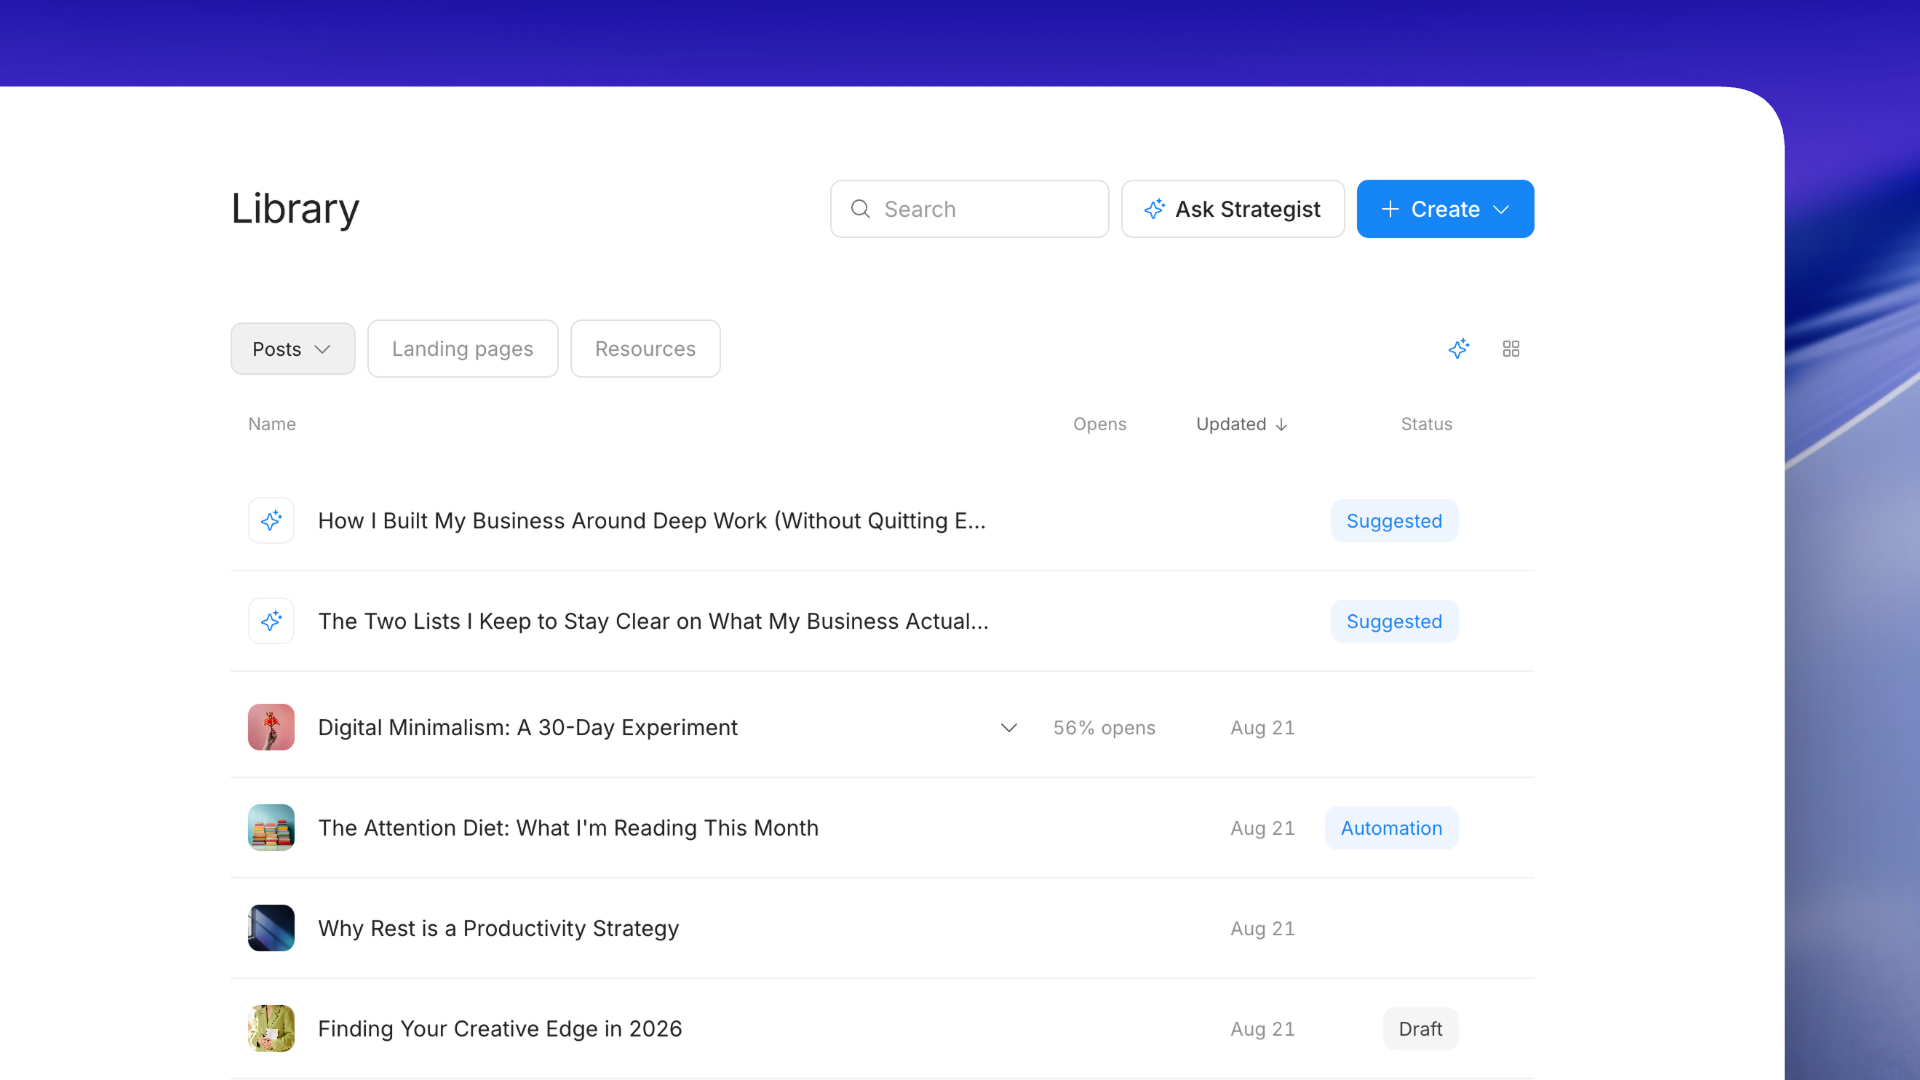Image resolution: width=1920 pixels, height=1080 pixels.
Task: Expand the Digital Minimalism row chevron
Action: (x=1009, y=728)
